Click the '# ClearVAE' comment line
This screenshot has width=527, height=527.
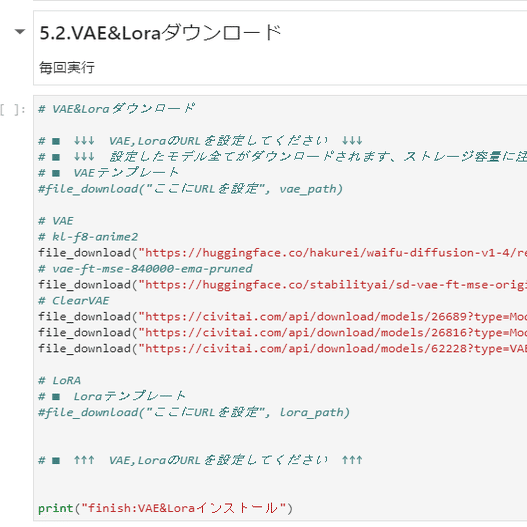tap(74, 301)
